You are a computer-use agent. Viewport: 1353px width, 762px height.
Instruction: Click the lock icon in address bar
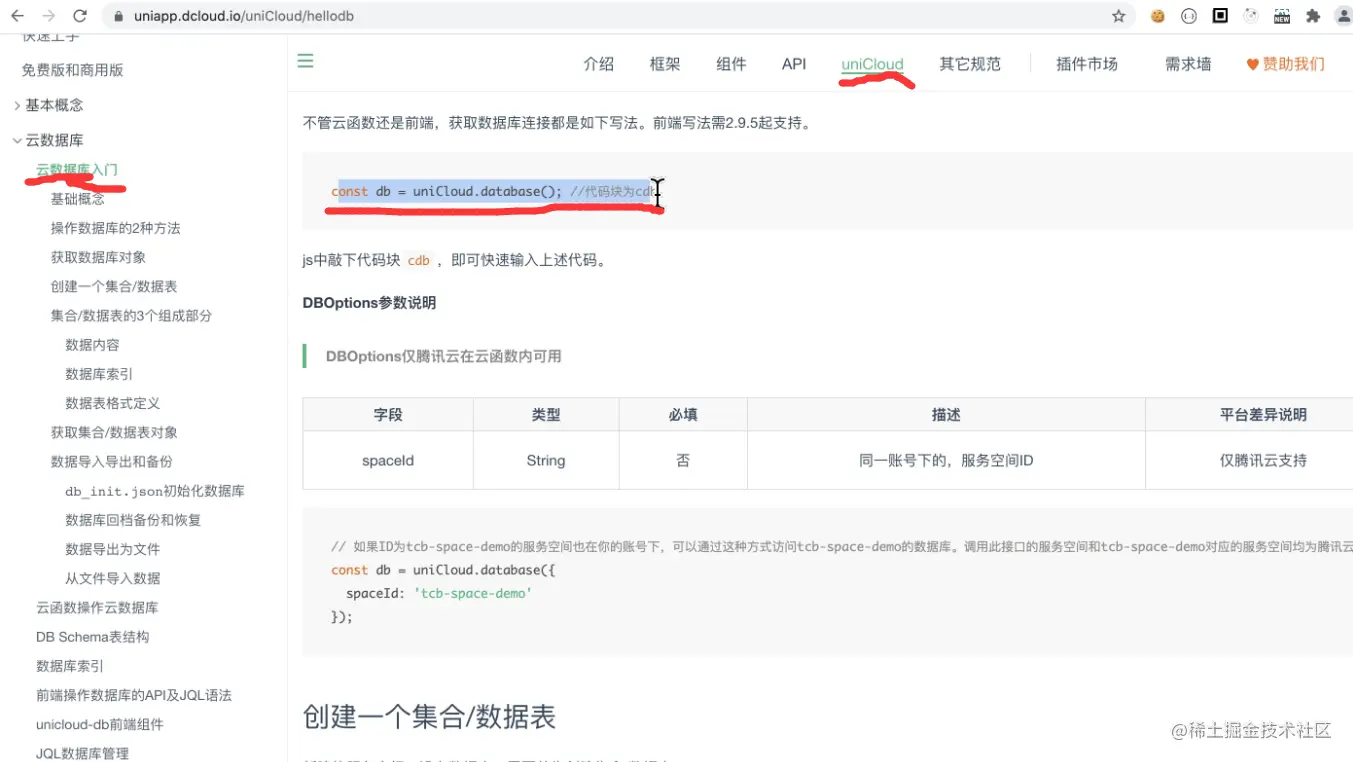(x=119, y=16)
